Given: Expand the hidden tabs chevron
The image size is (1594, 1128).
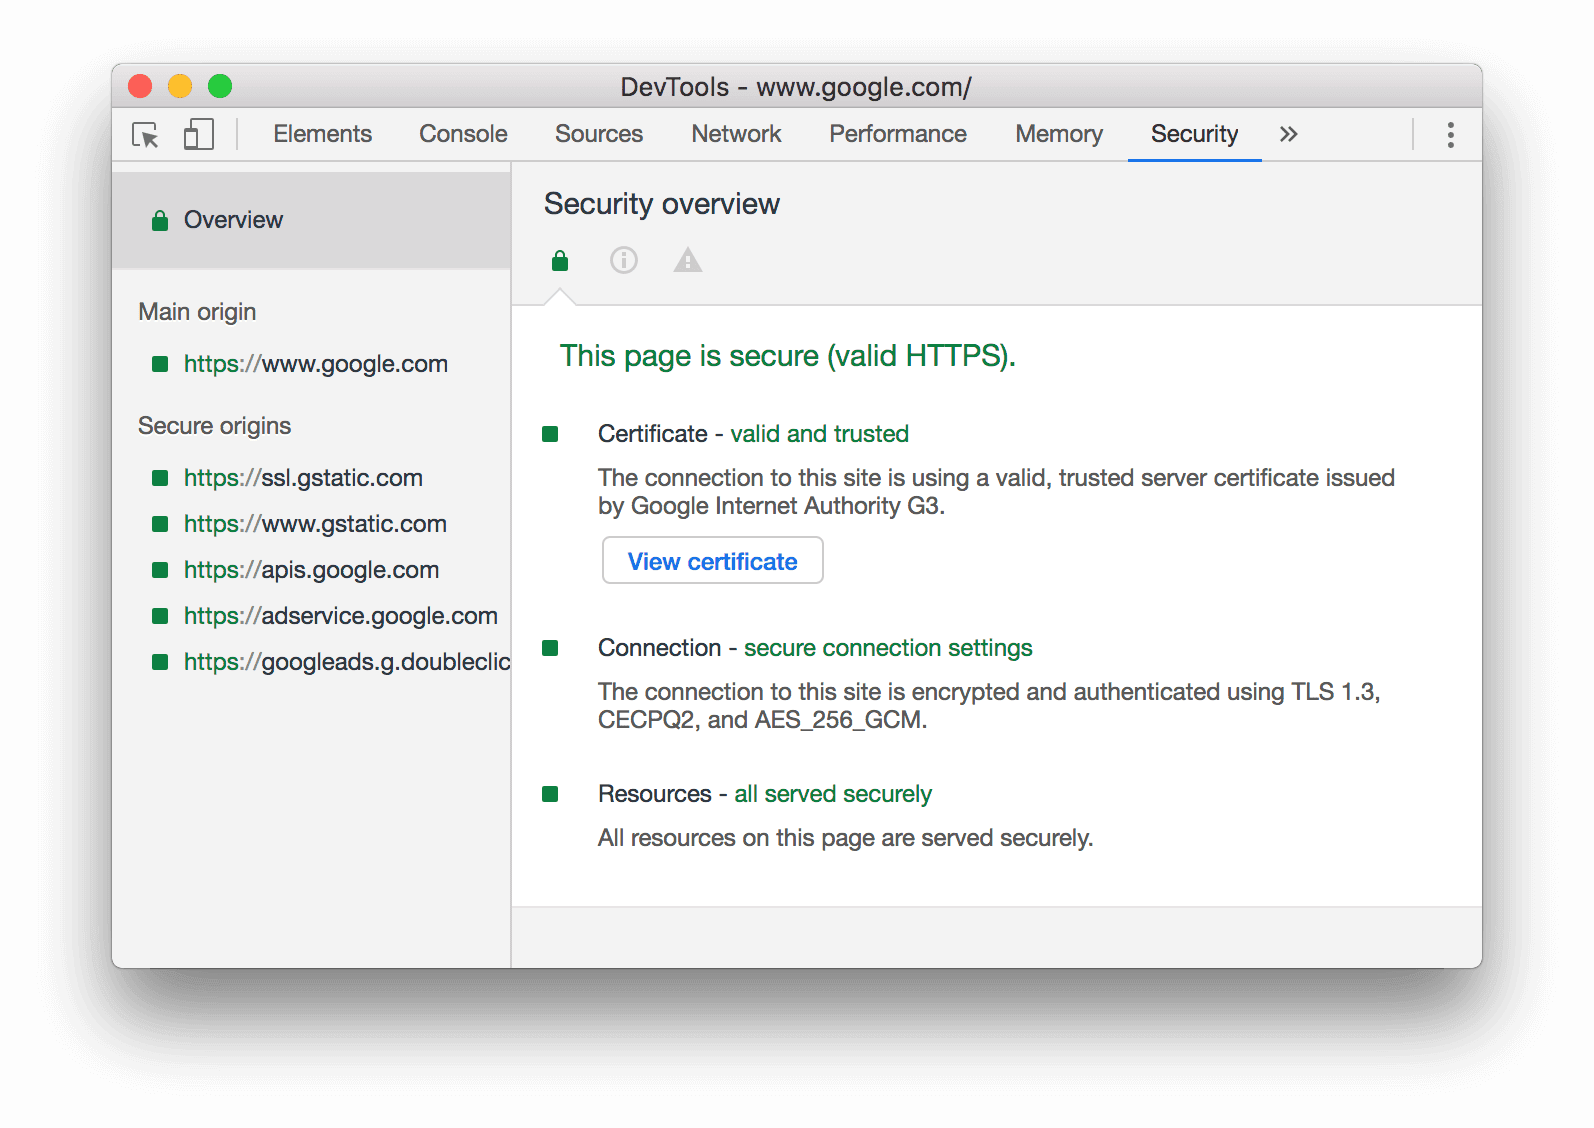Looking at the screenshot, I should tap(1288, 135).
